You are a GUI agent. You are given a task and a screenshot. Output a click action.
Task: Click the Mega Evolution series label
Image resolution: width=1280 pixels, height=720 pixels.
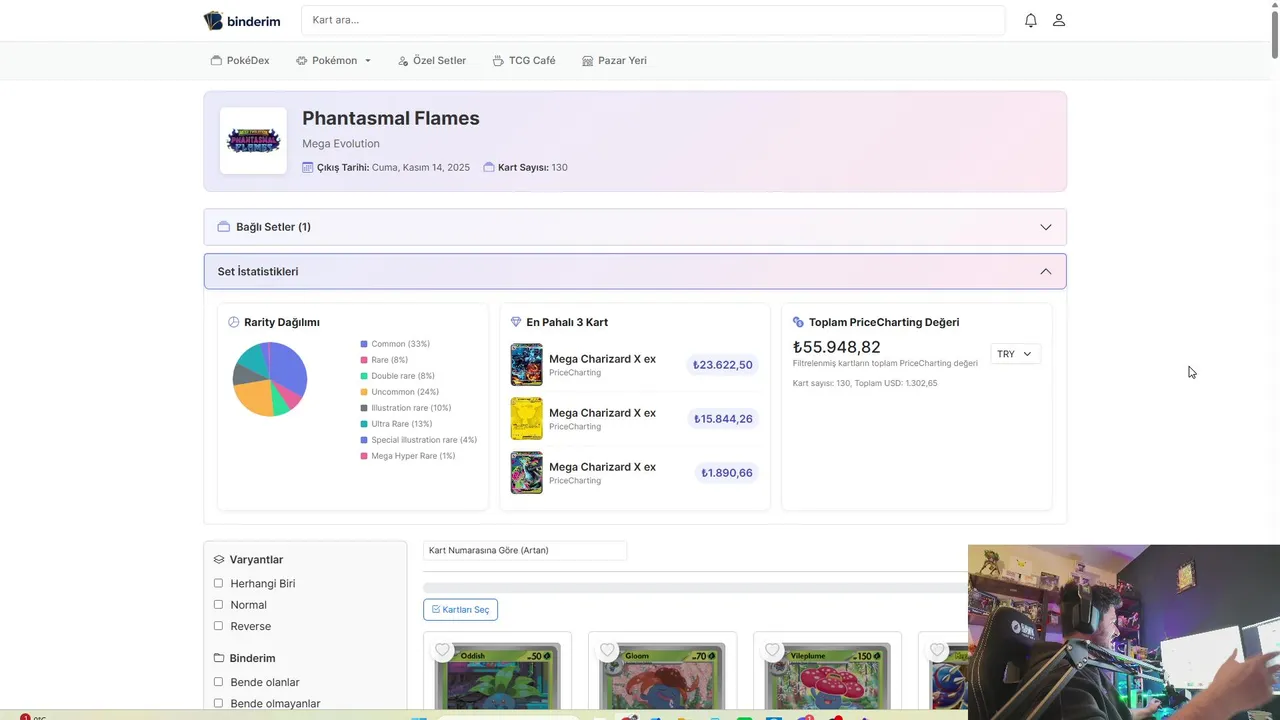341,144
